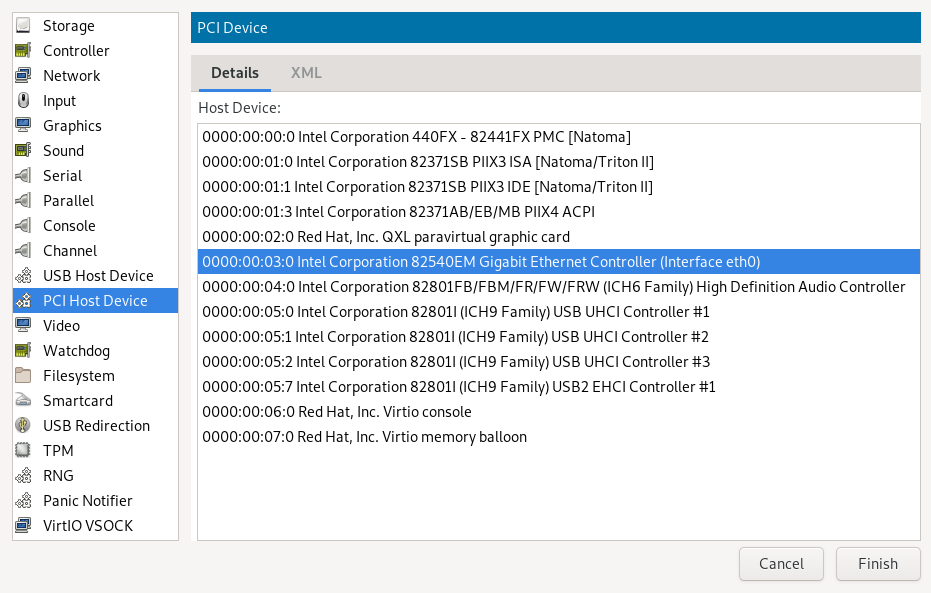Select VirtIO VSOCK in hardware list
The height and width of the screenshot is (593, 931).
pyautogui.click(x=87, y=526)
